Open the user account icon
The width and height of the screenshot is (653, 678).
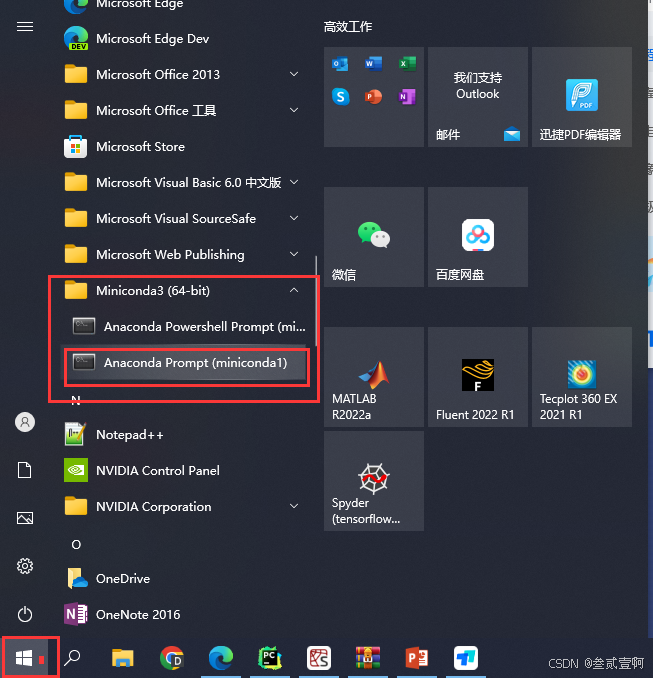coord(25,422)
